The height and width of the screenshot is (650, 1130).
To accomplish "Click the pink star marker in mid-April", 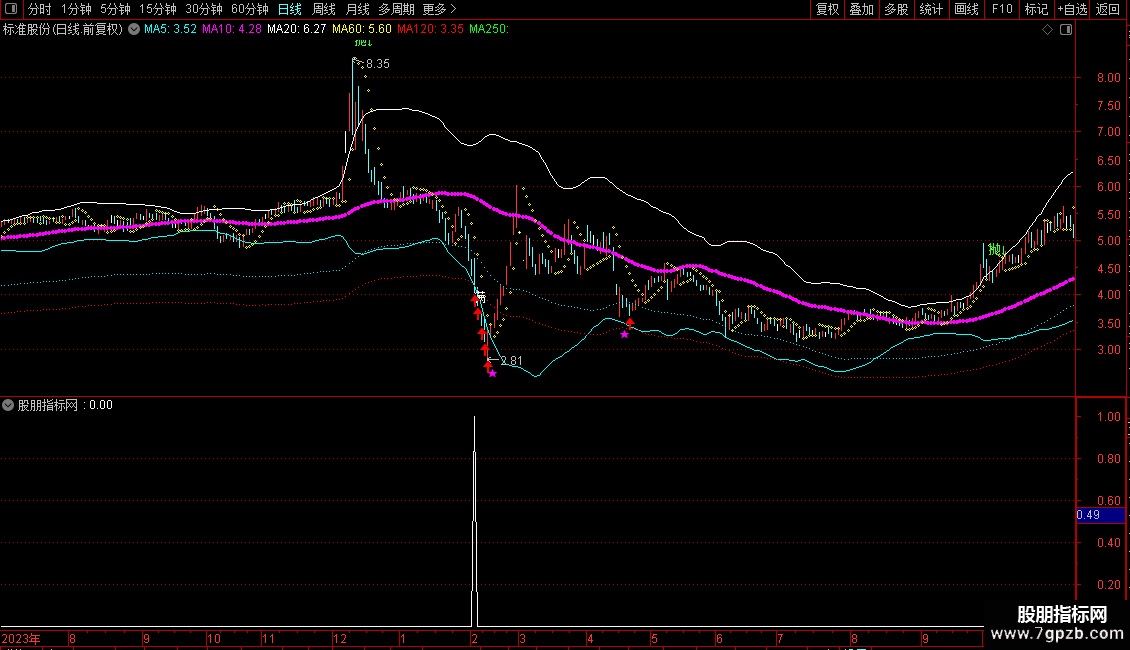I will (x=625, y=334).
